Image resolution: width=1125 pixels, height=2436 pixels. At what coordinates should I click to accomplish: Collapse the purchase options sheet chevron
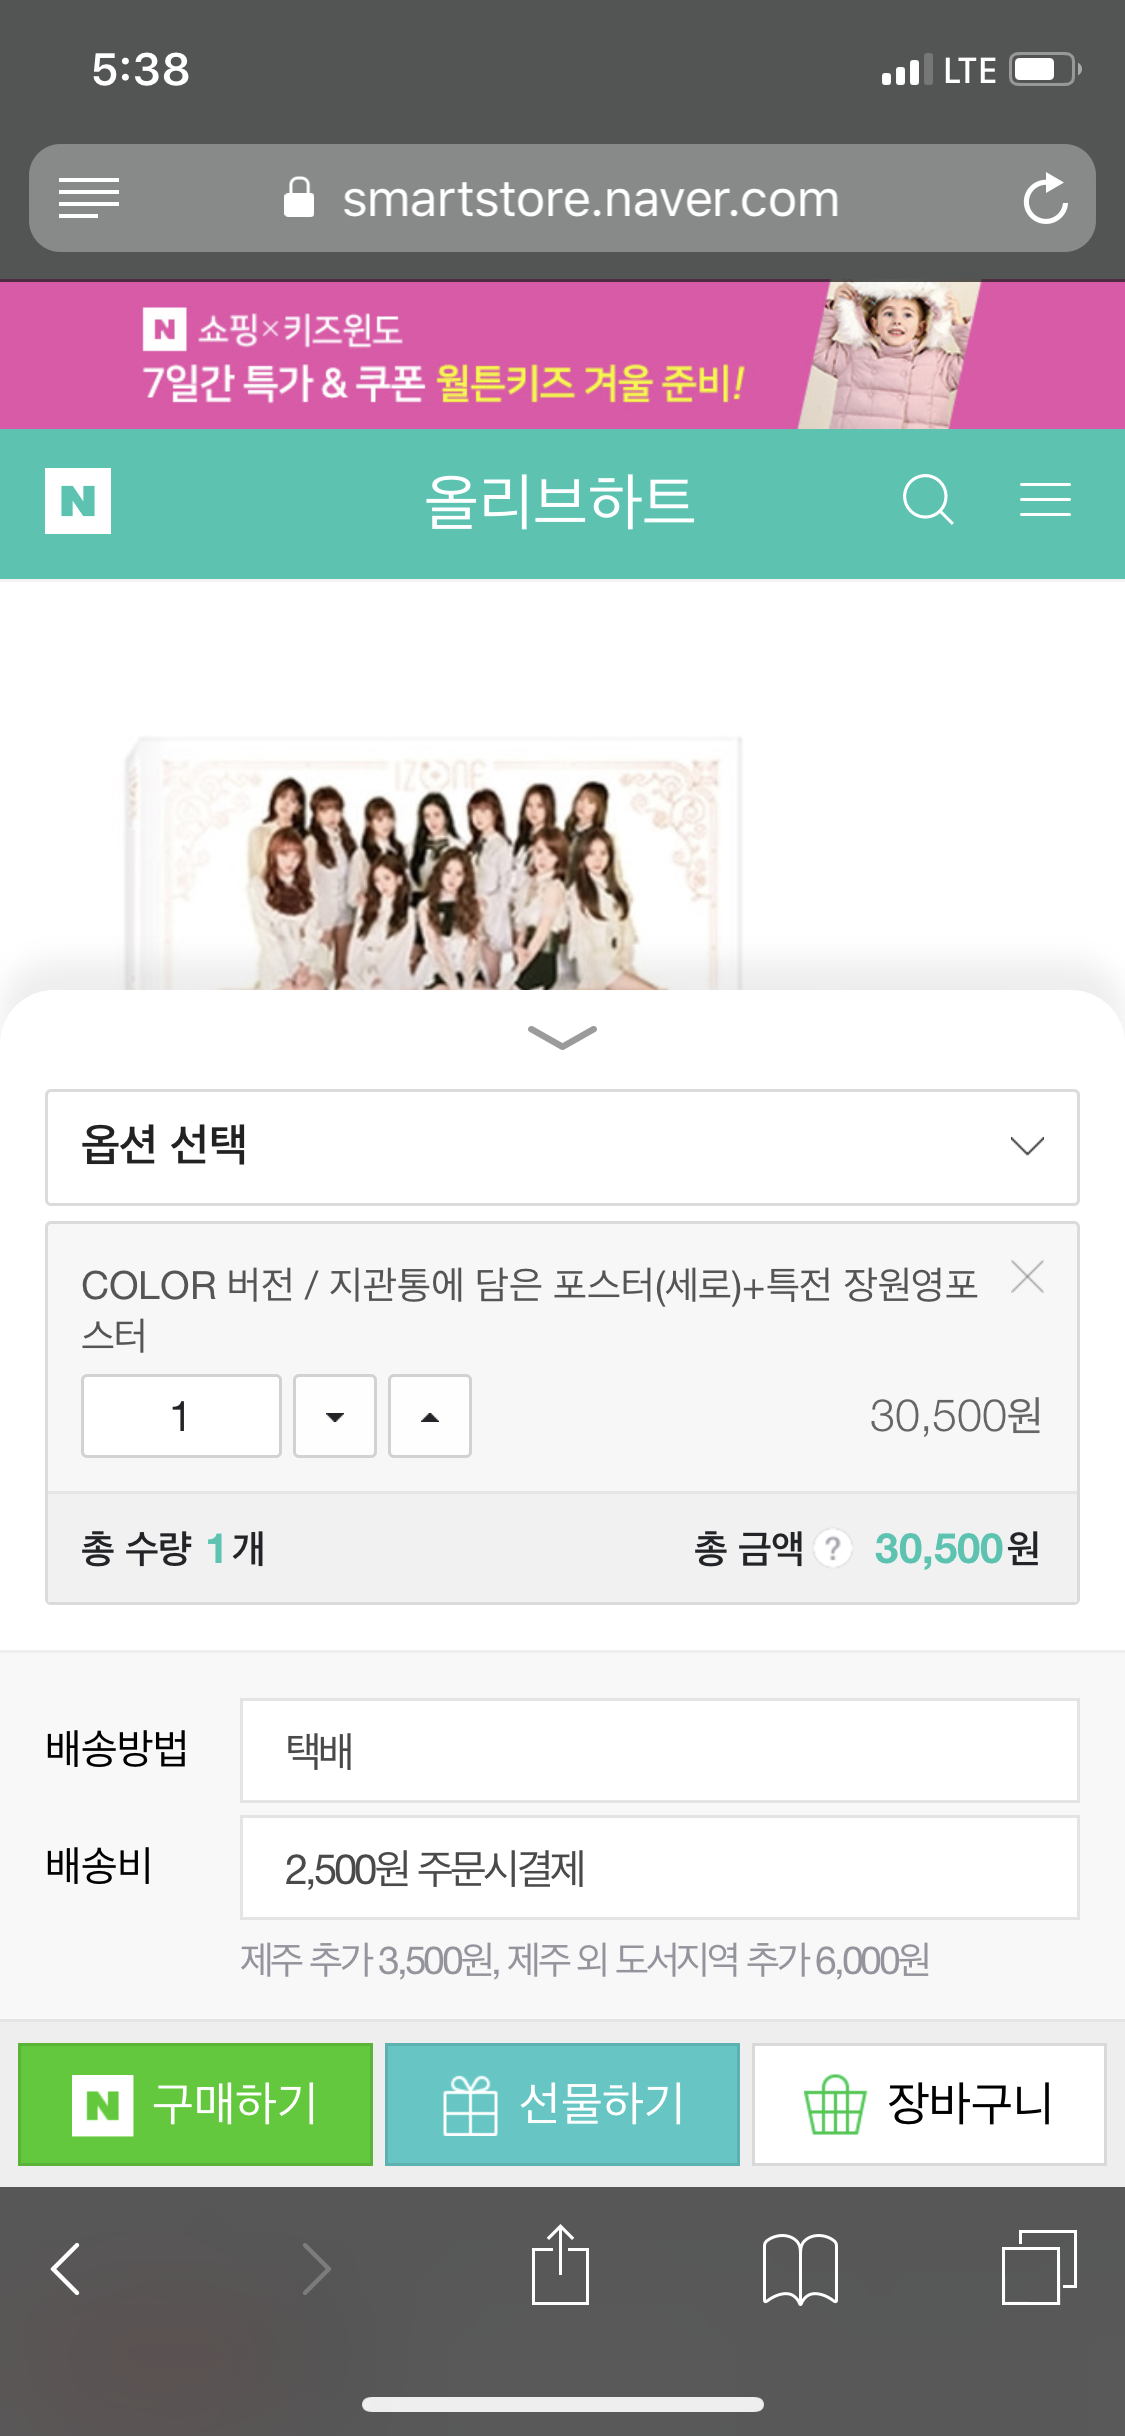(x=562, y=1037)
